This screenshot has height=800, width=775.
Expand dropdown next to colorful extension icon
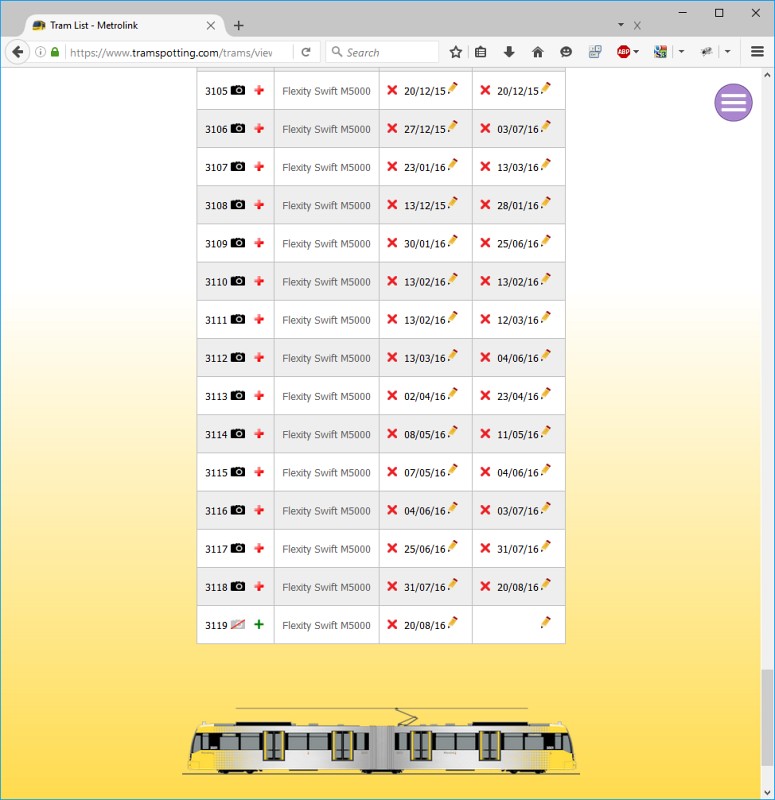pos(681,52)
